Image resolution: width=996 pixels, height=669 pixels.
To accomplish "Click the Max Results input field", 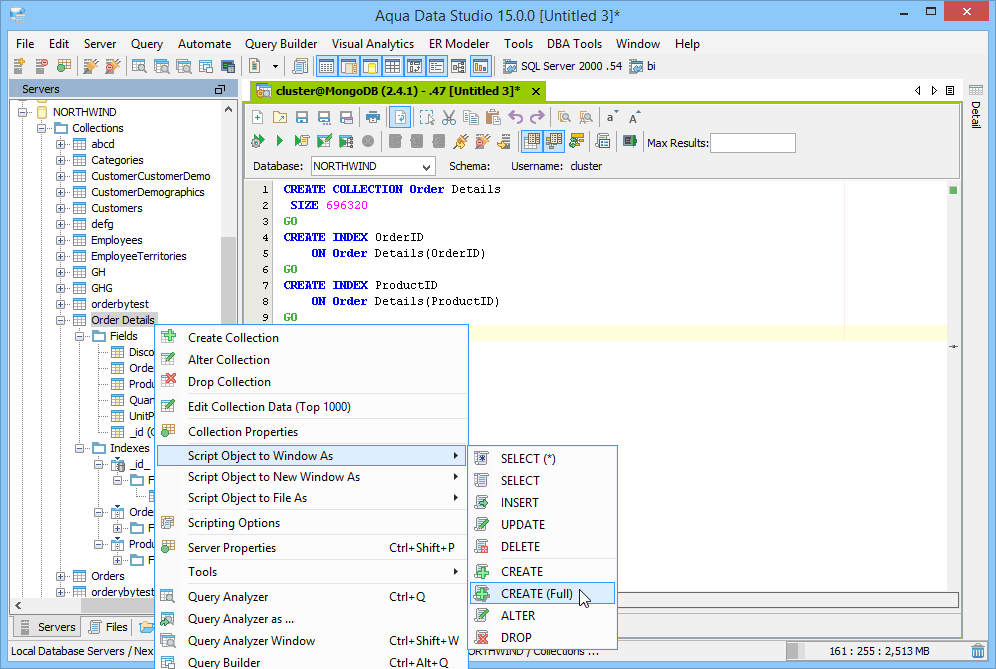I will [753, 143].
